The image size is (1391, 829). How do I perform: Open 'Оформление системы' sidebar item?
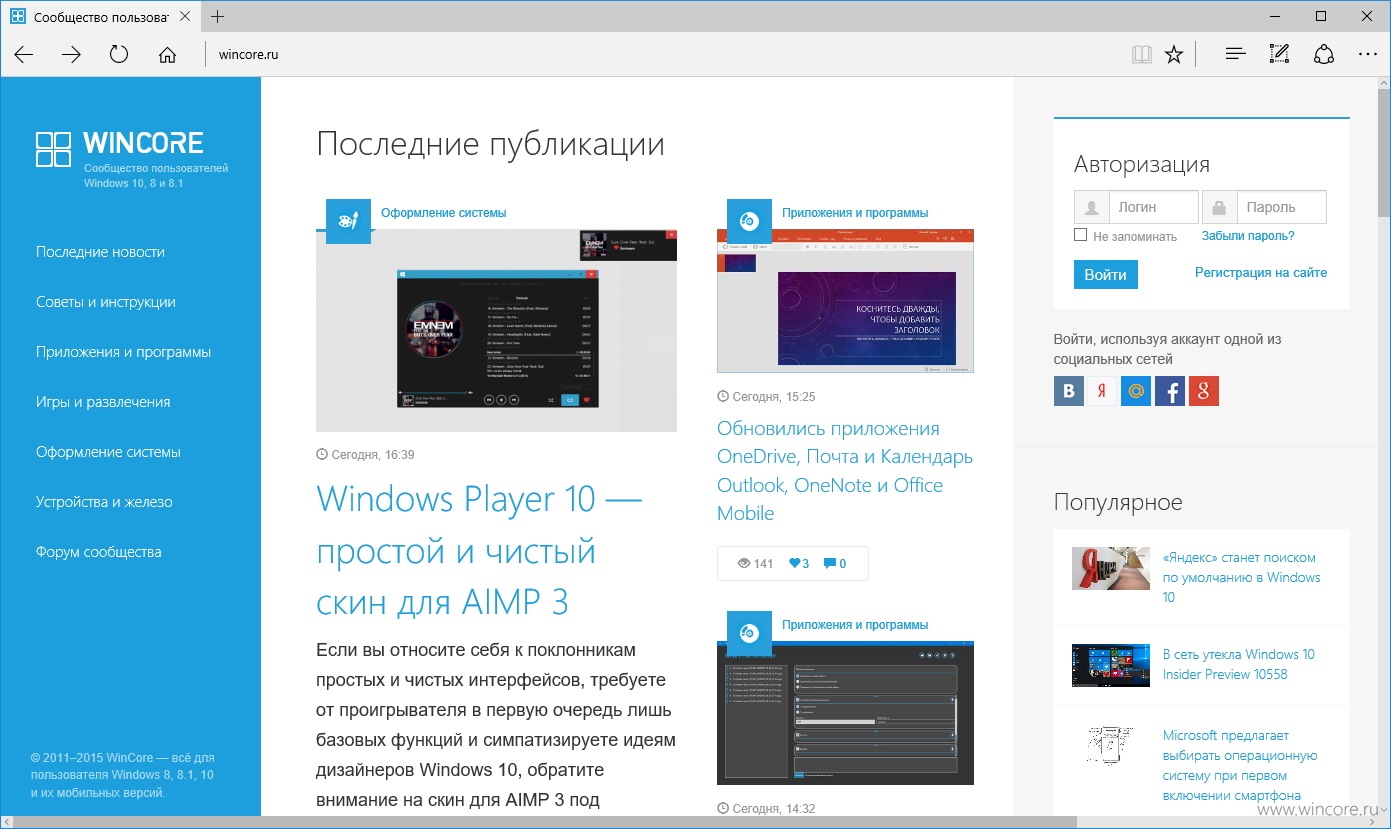point(108,452)
